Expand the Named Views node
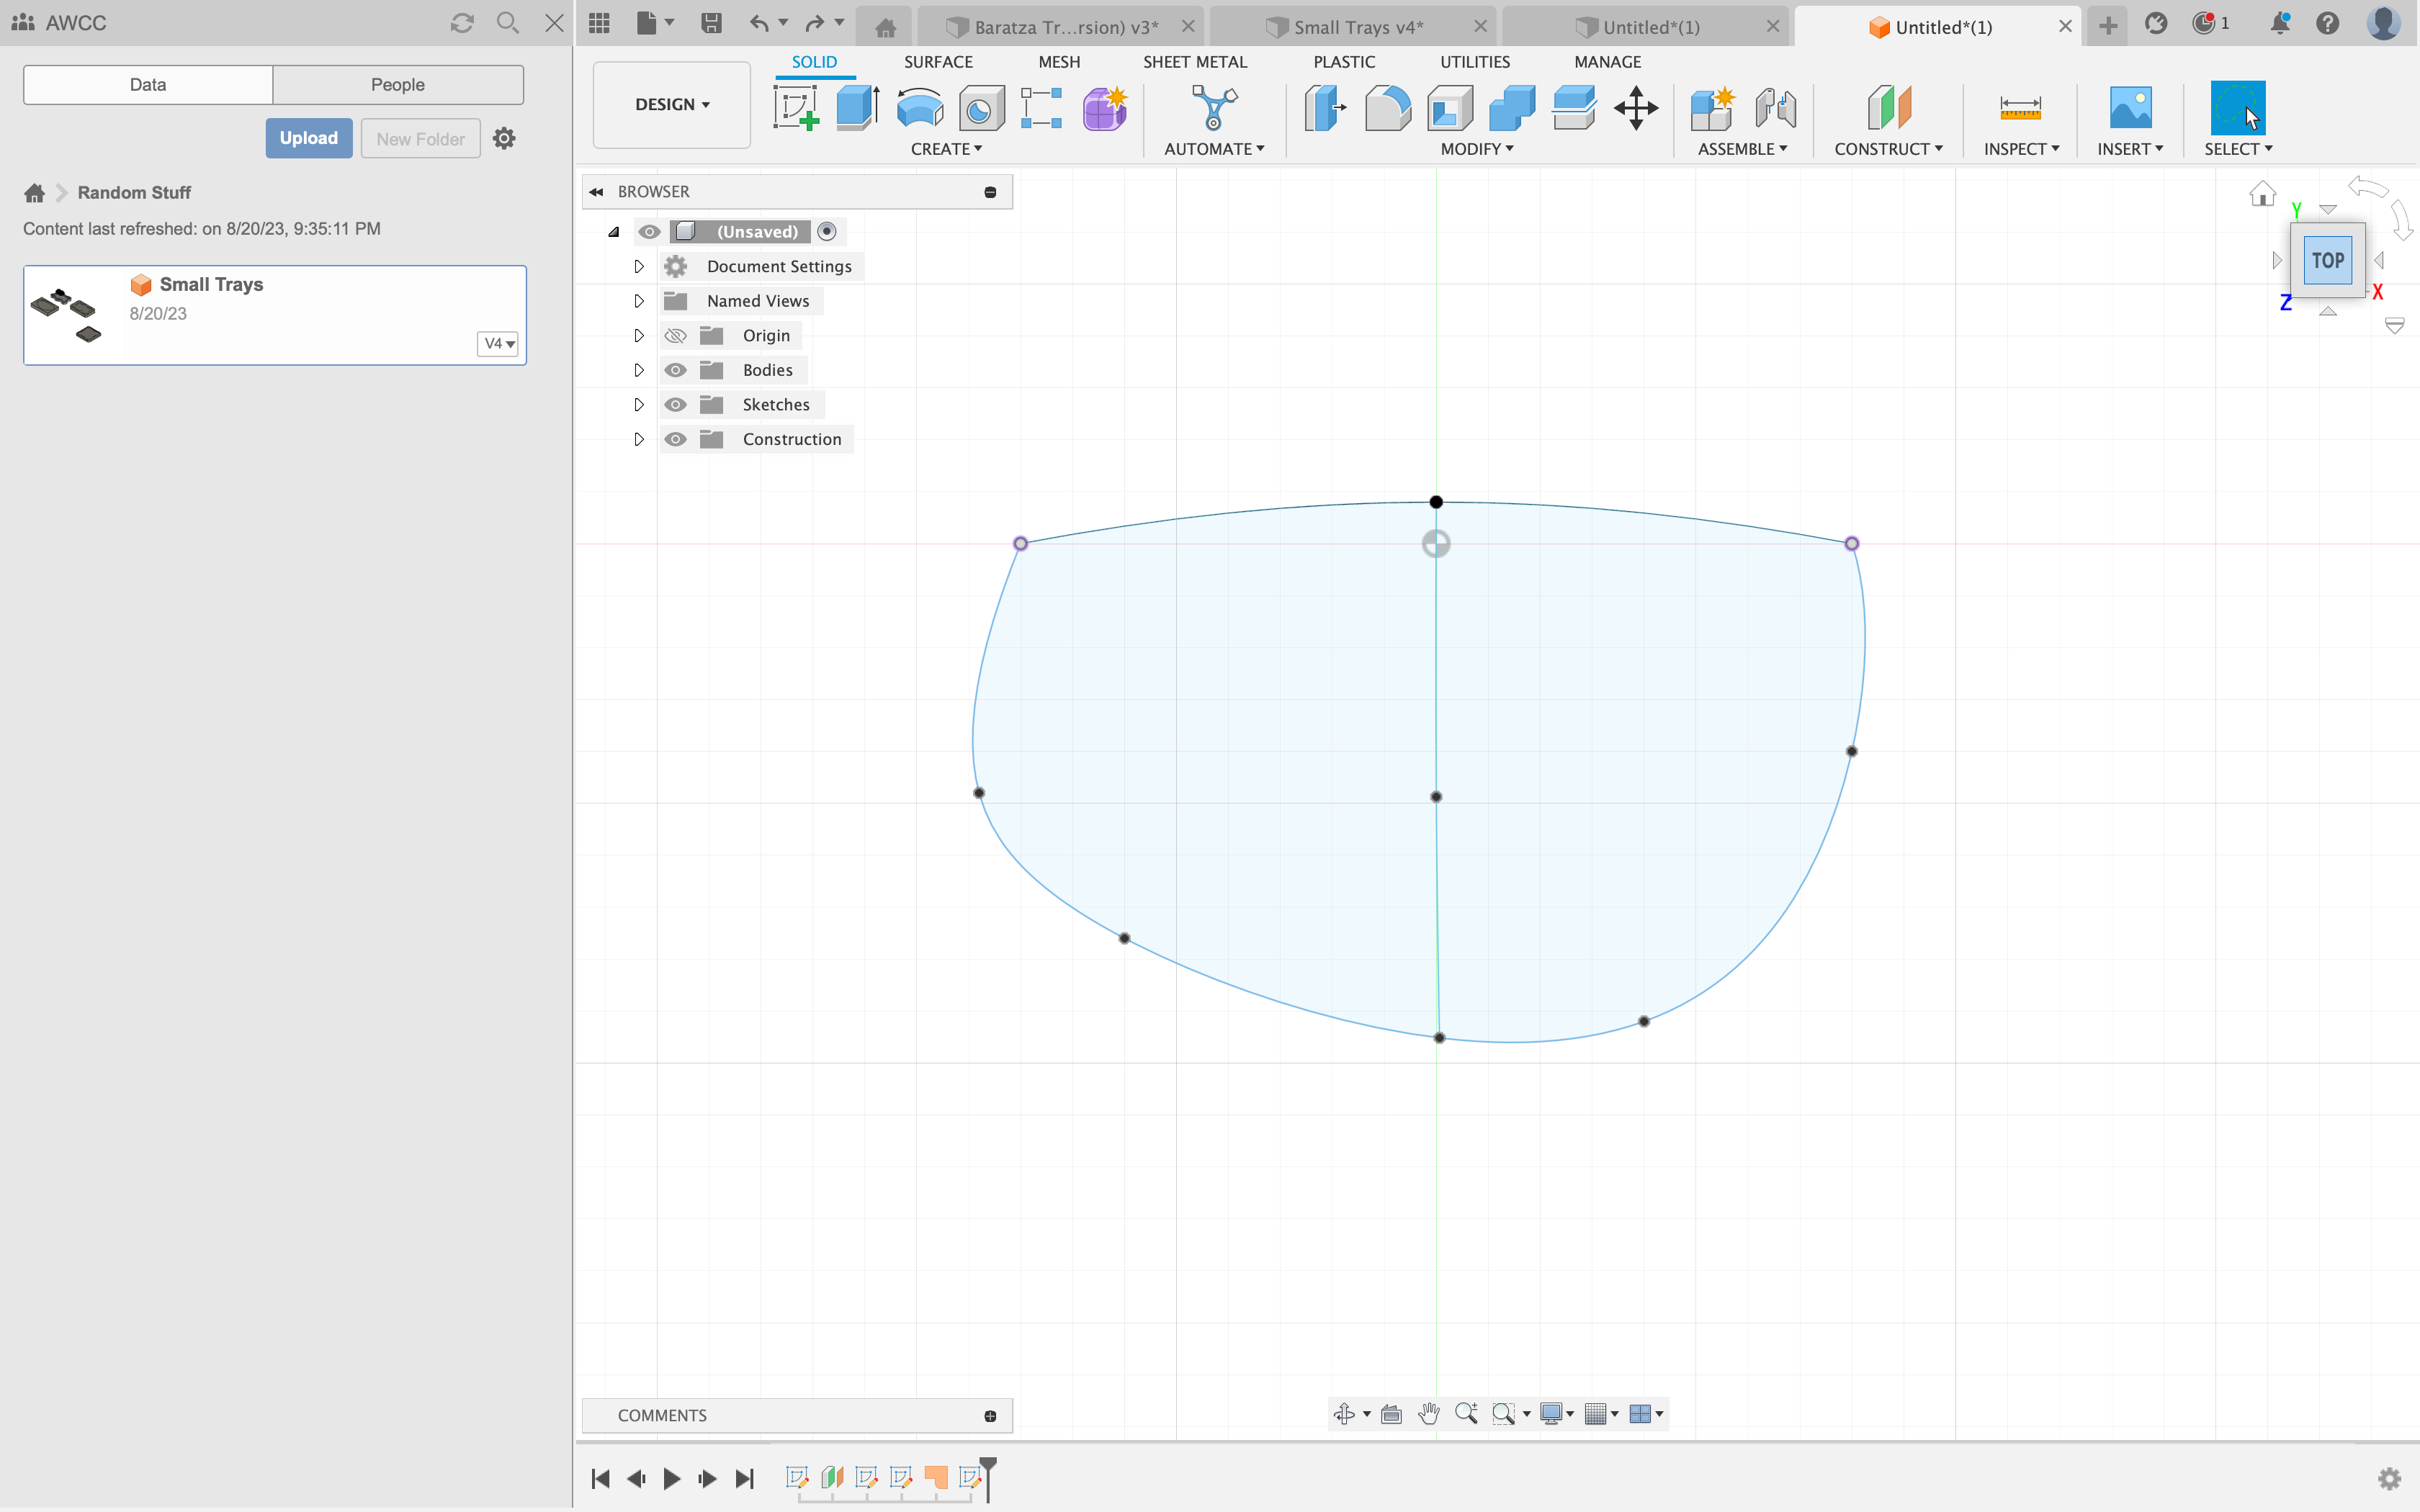The image size is (2420, 1512). point(638,301)
